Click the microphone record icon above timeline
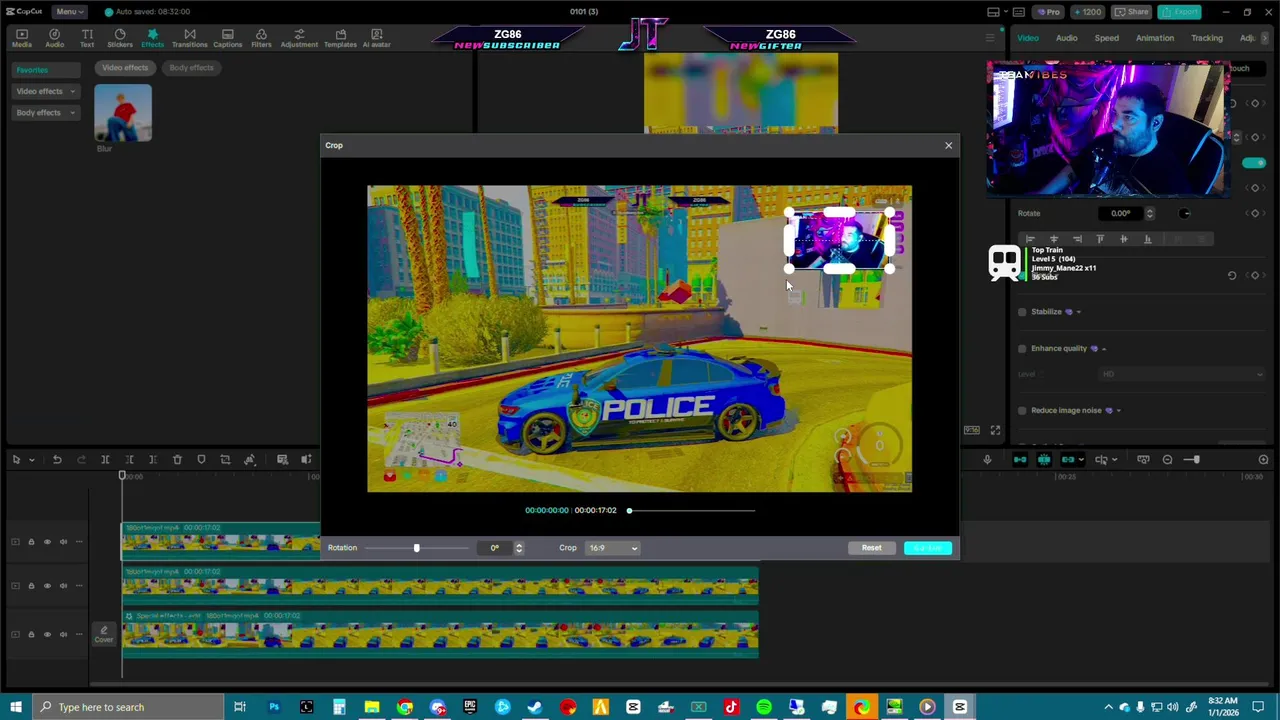 click(x=987, y=459)
